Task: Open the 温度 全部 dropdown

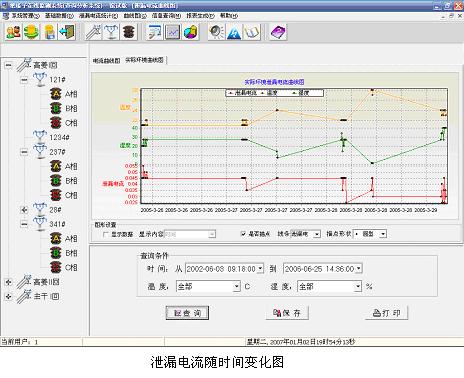Action: (236, 286)
